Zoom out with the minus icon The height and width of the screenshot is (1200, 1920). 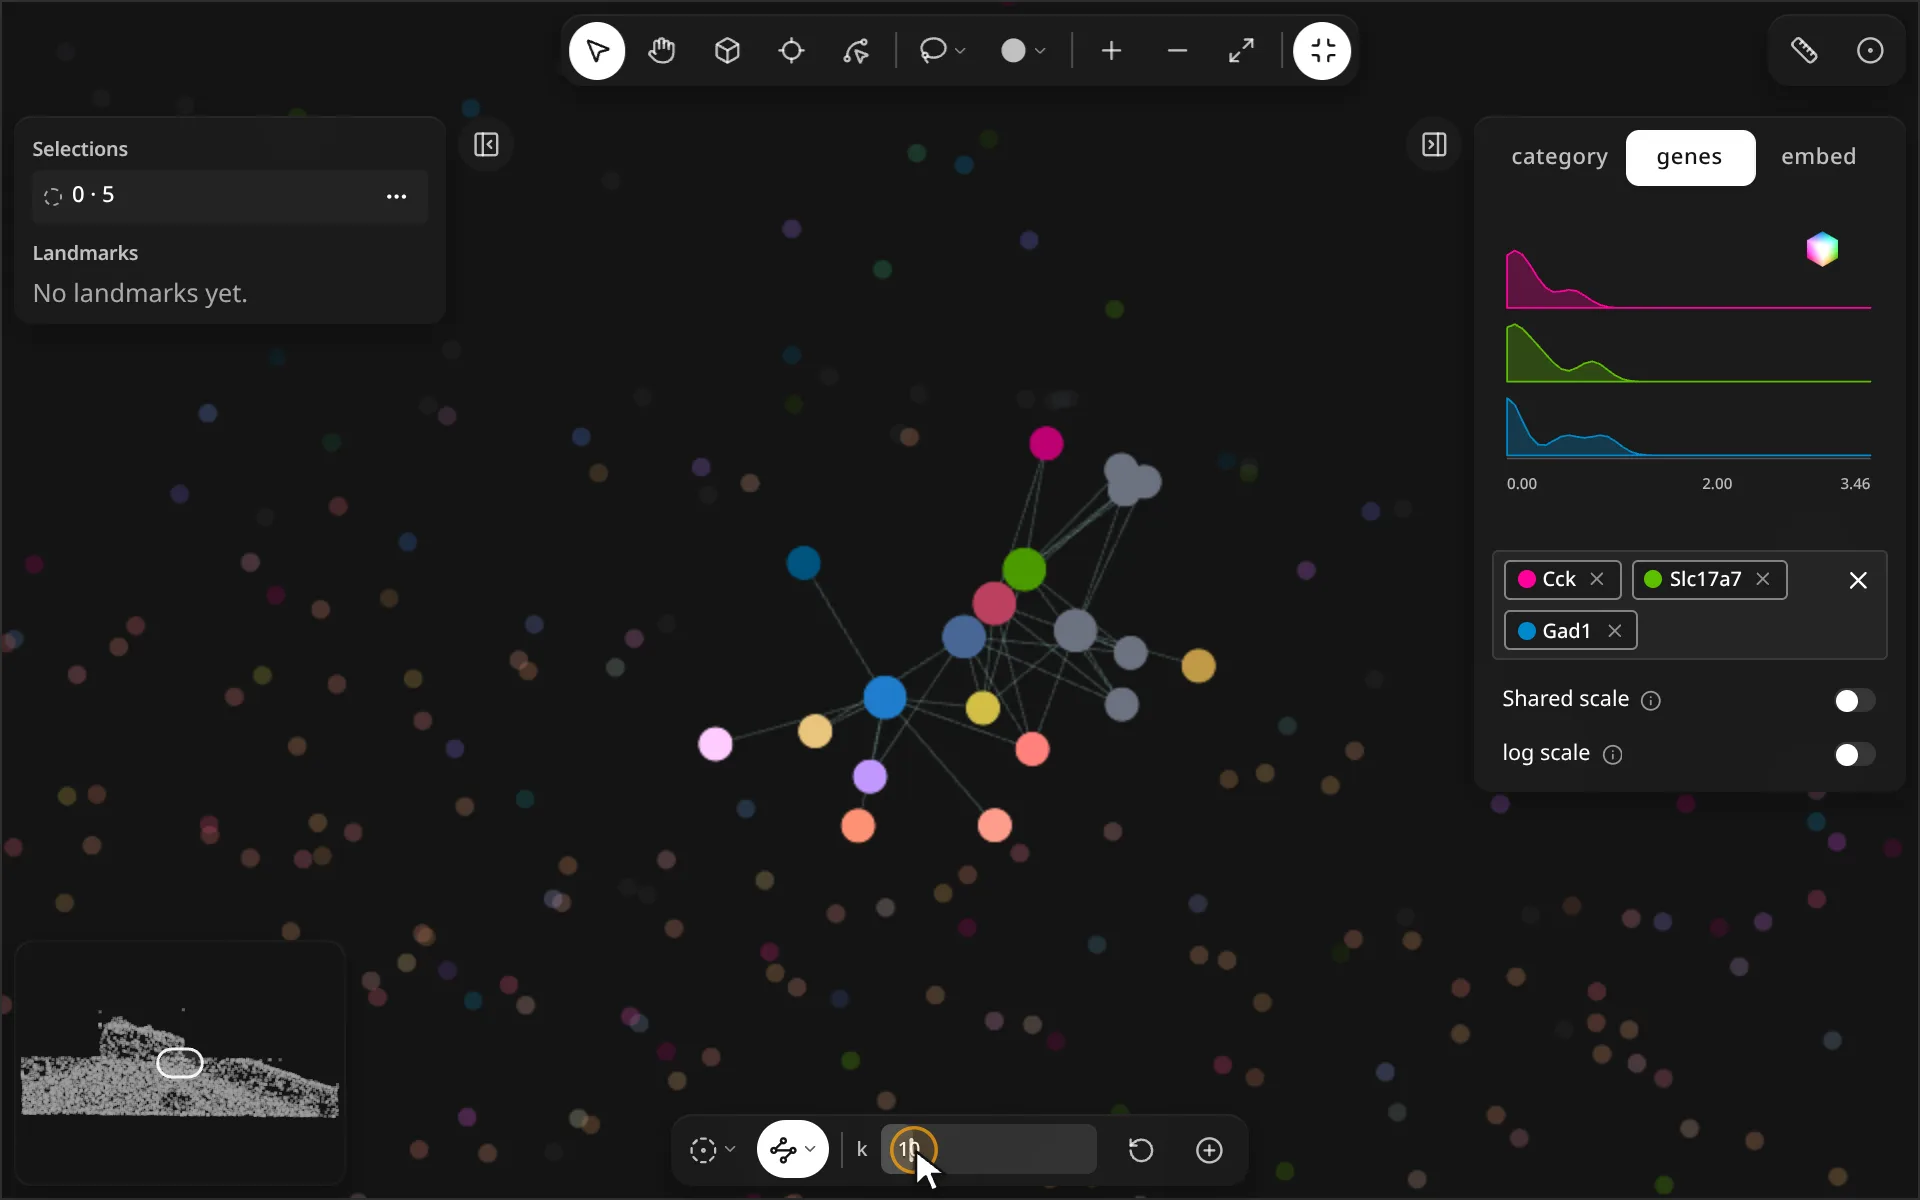click(x=1177, y=51)
